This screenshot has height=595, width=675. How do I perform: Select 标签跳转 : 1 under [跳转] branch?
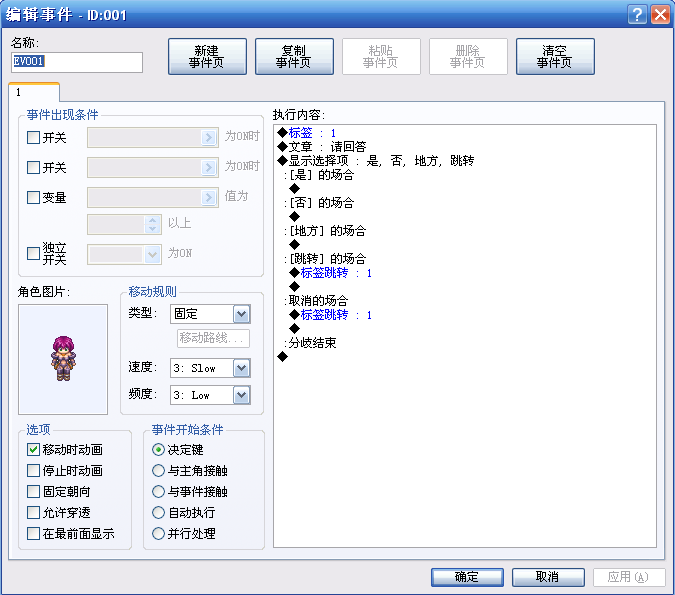(331, 273)
